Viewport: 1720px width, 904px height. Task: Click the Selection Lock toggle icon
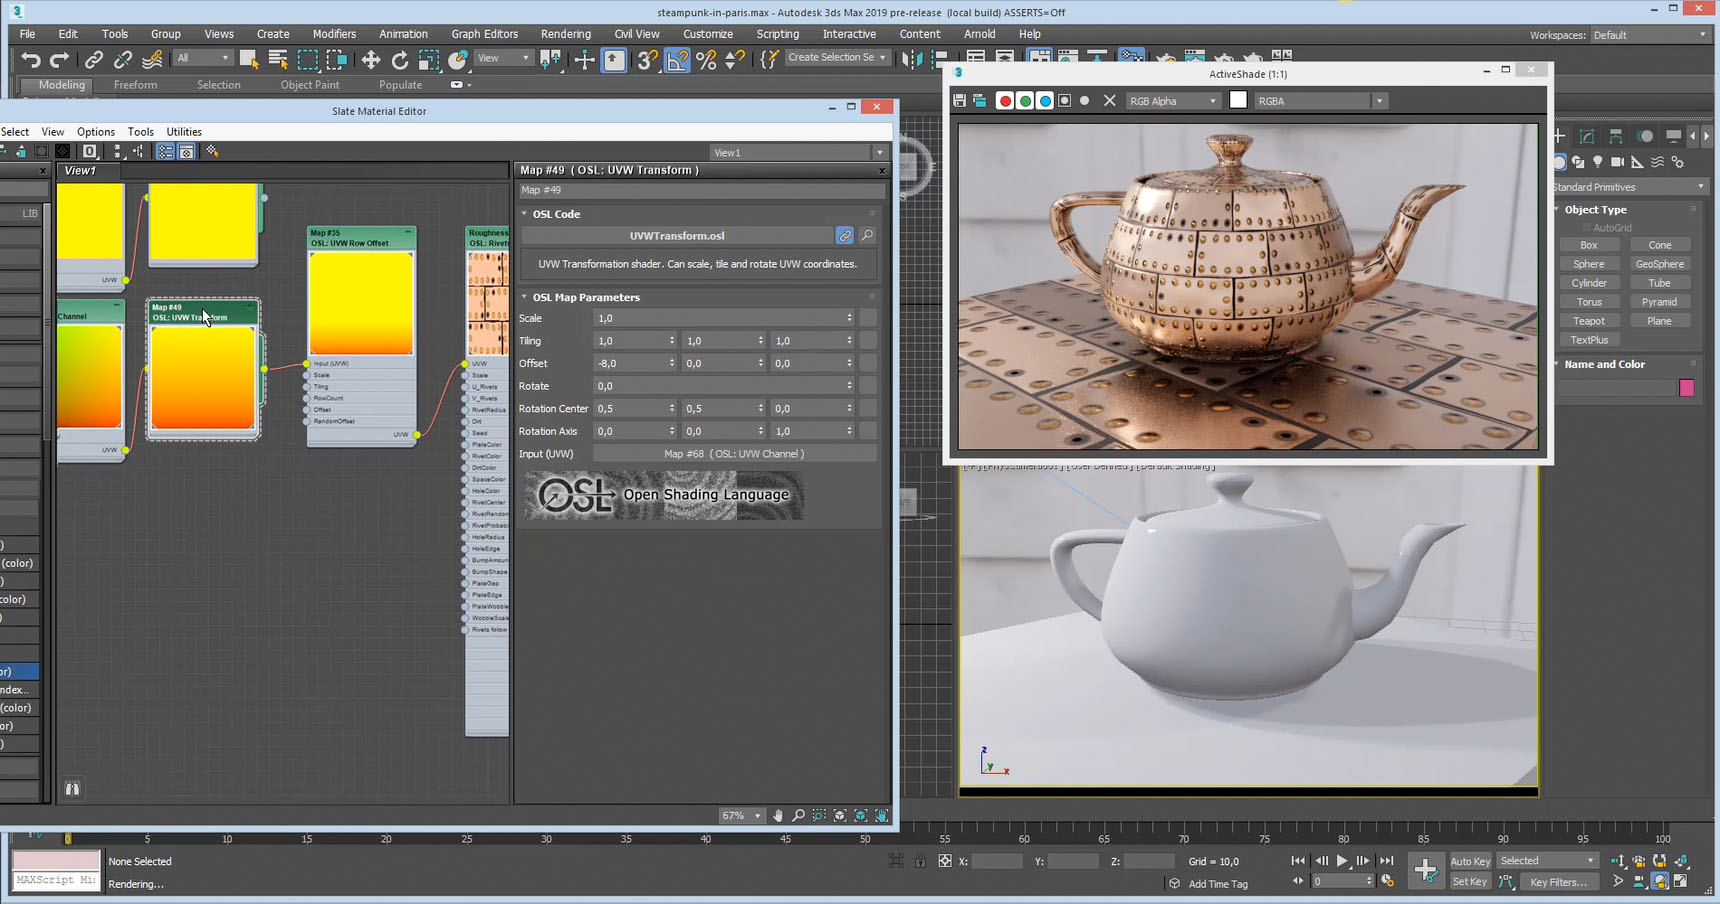click(x=920, y=861)
